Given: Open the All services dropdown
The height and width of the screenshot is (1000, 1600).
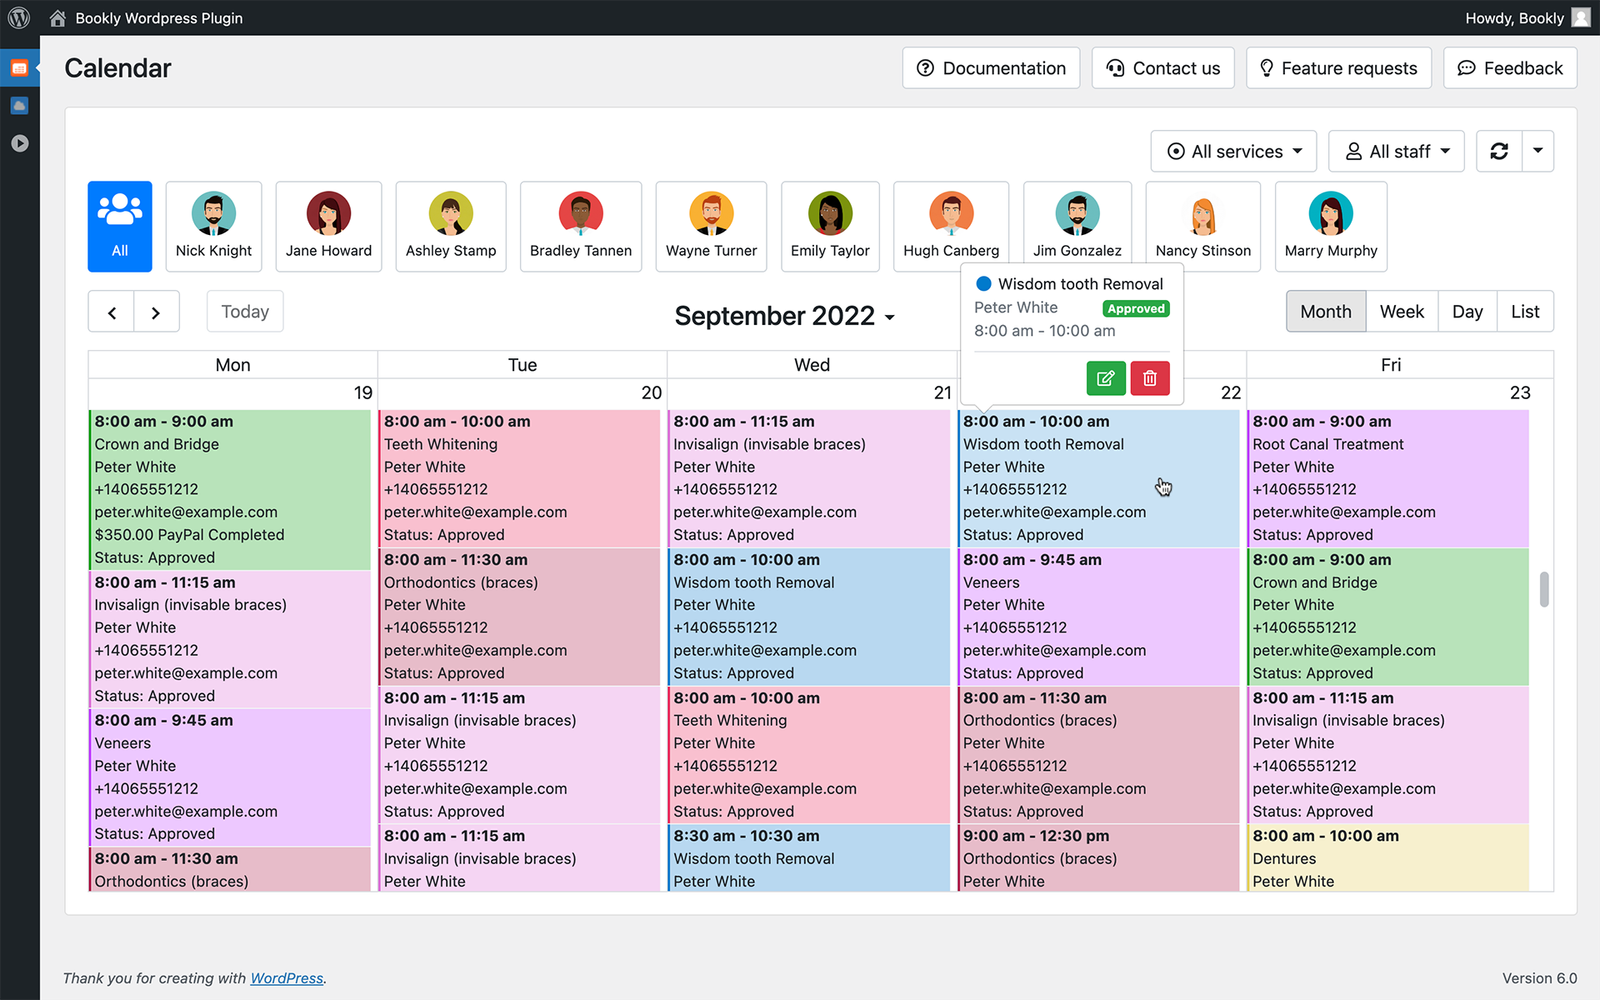Looking at the screenshot, I should [x=1233, y=151].
